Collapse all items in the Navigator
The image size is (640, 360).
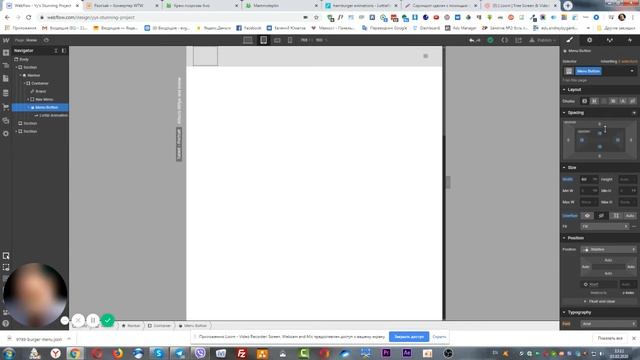56,51
